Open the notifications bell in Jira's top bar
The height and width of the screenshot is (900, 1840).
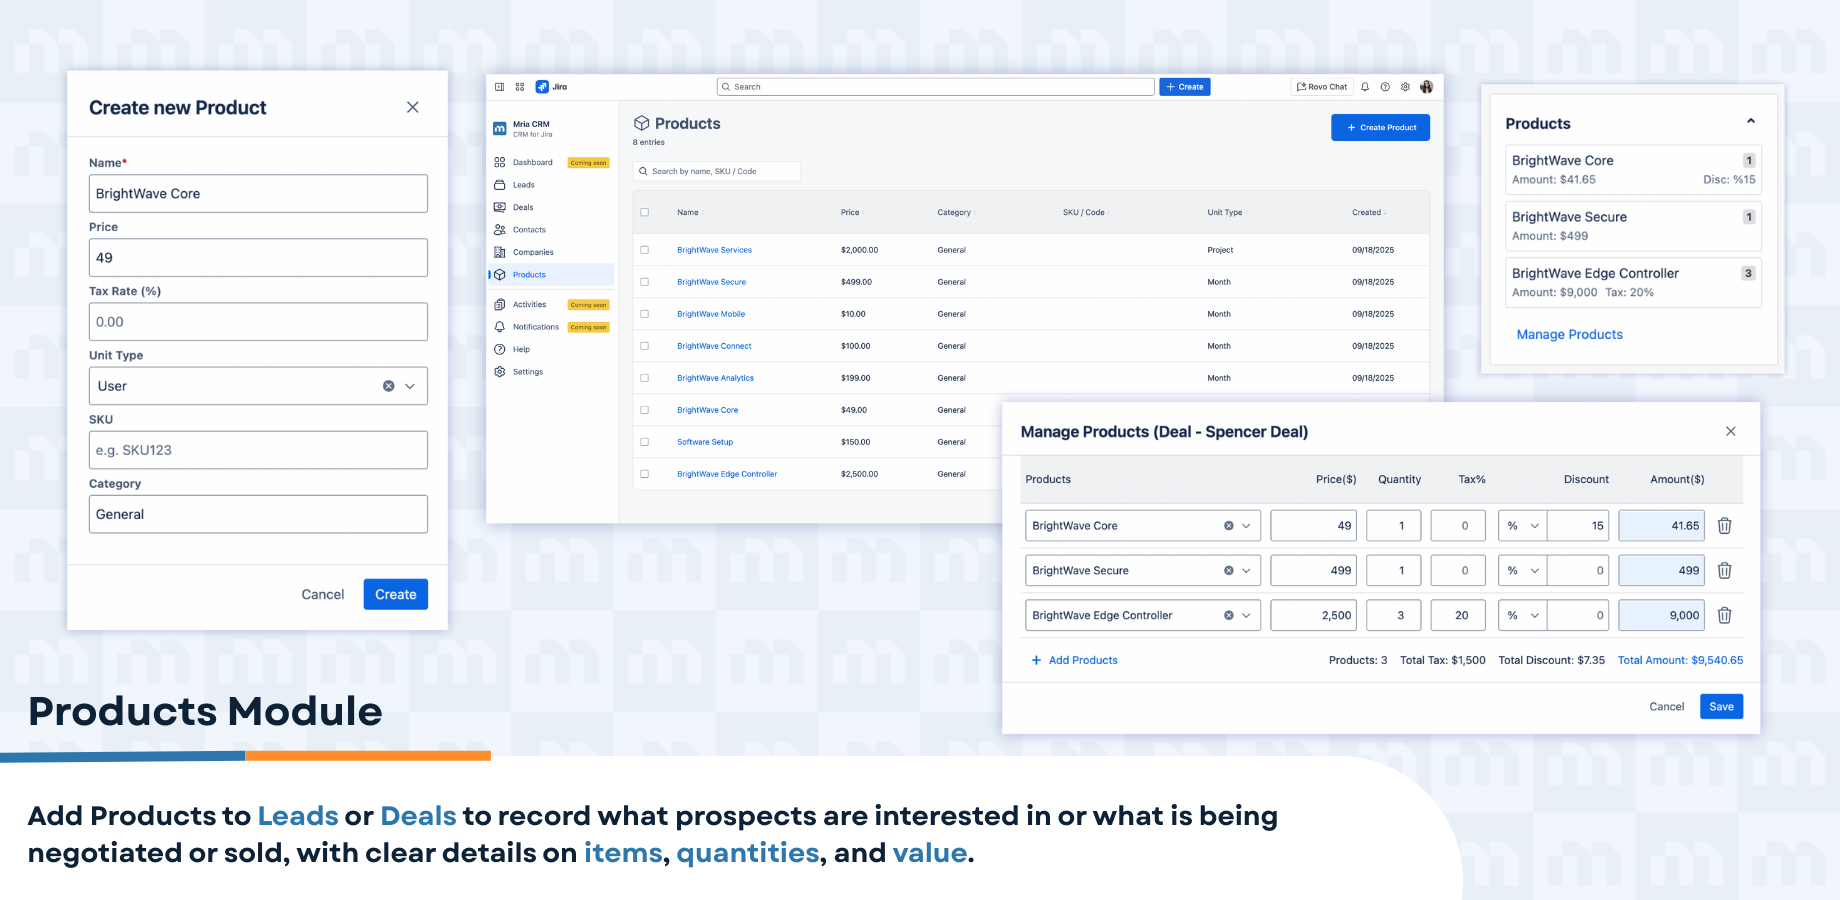tap(1365, 87)
